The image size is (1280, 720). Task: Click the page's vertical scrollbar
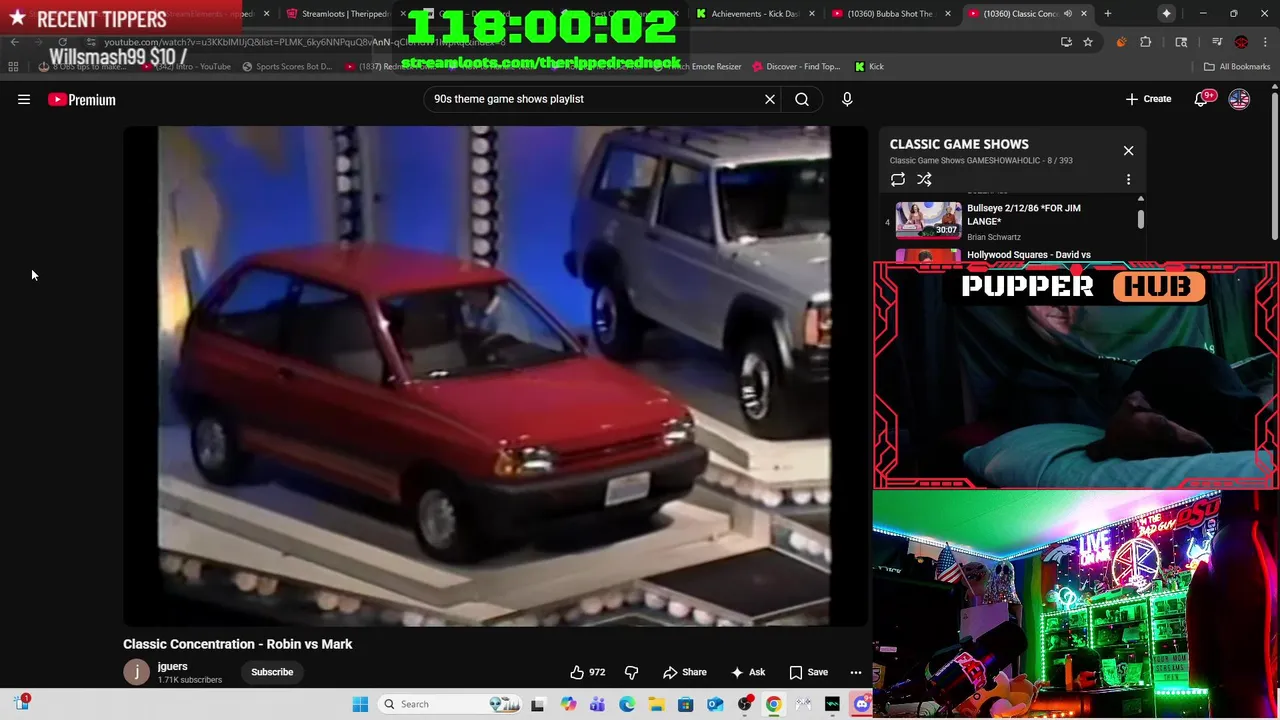click(1274, 165)
